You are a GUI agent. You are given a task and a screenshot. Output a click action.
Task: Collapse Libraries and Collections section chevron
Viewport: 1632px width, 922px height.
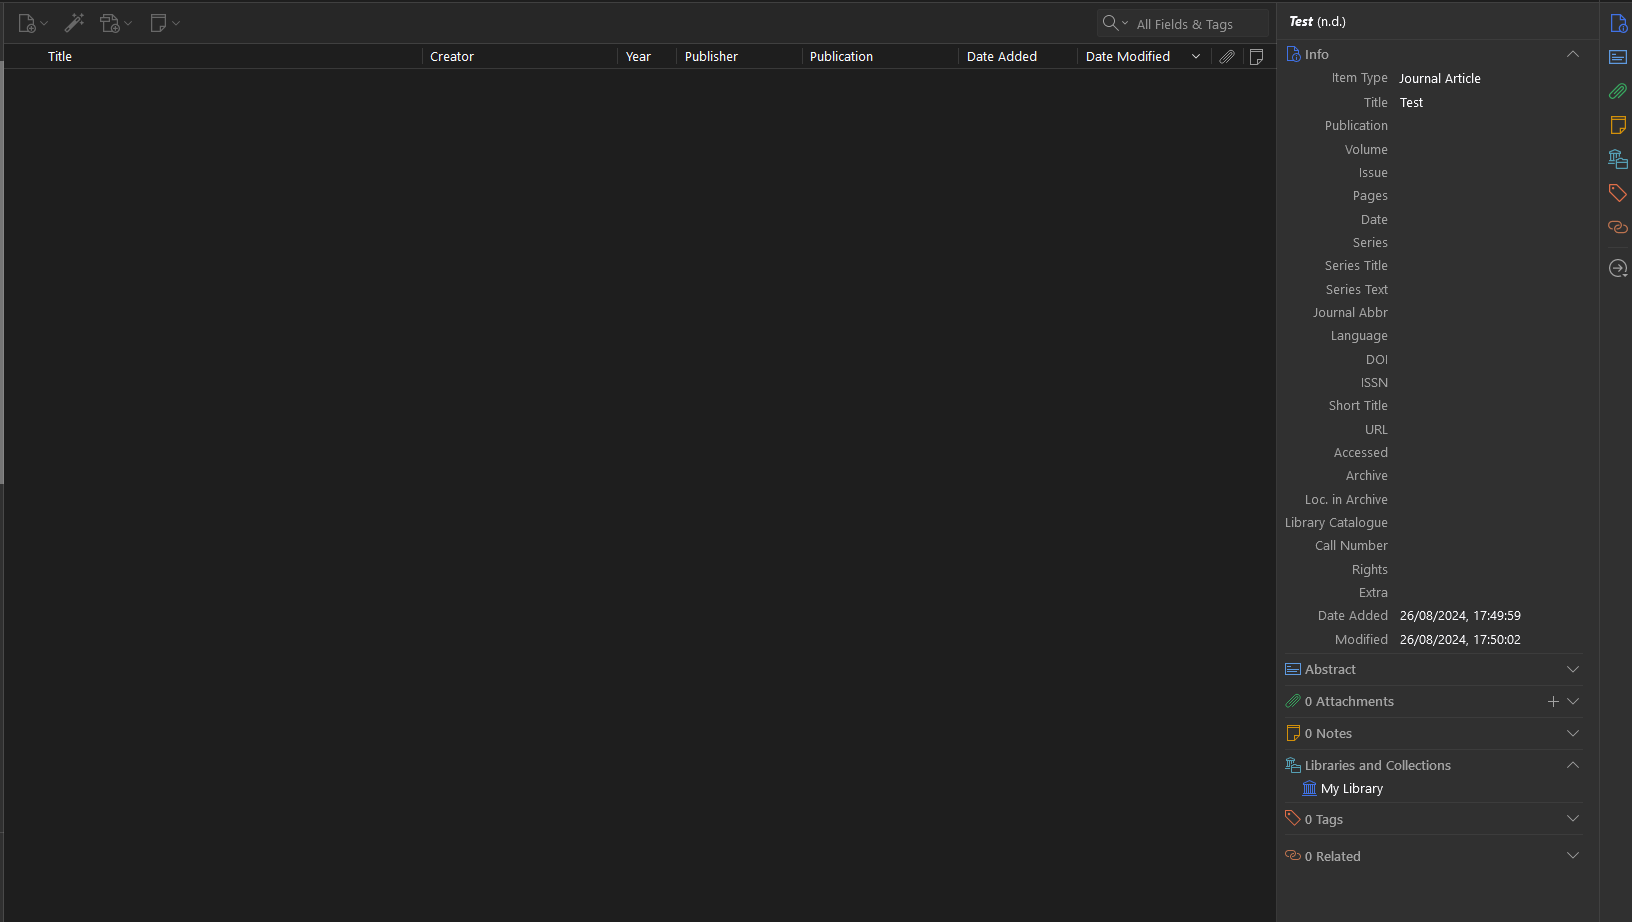pyautogui.click(x=1573, y=765)
